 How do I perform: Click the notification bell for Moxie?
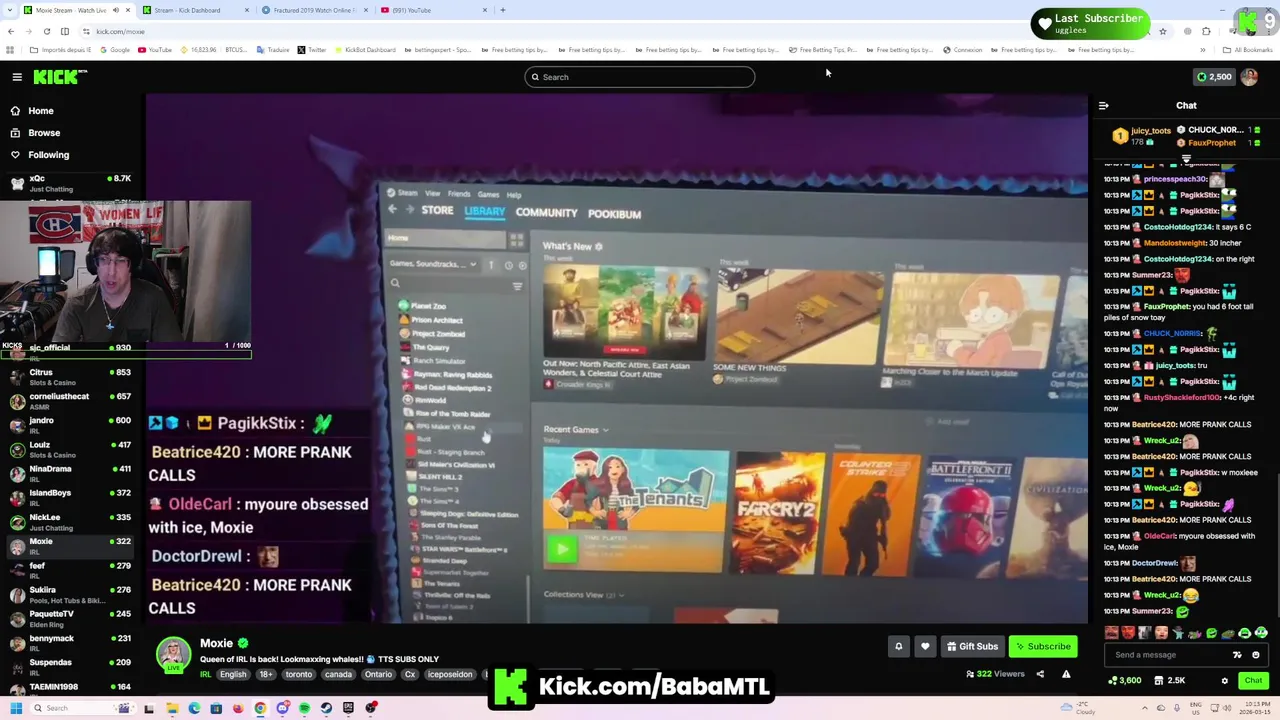pos(898,646)
